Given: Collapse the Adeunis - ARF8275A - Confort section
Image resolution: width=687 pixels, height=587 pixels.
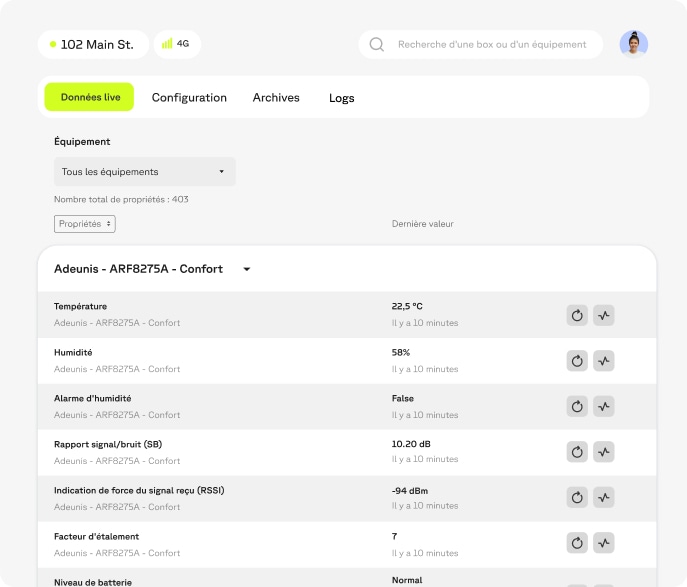Looking at the screenshot, I should (247, 269).
